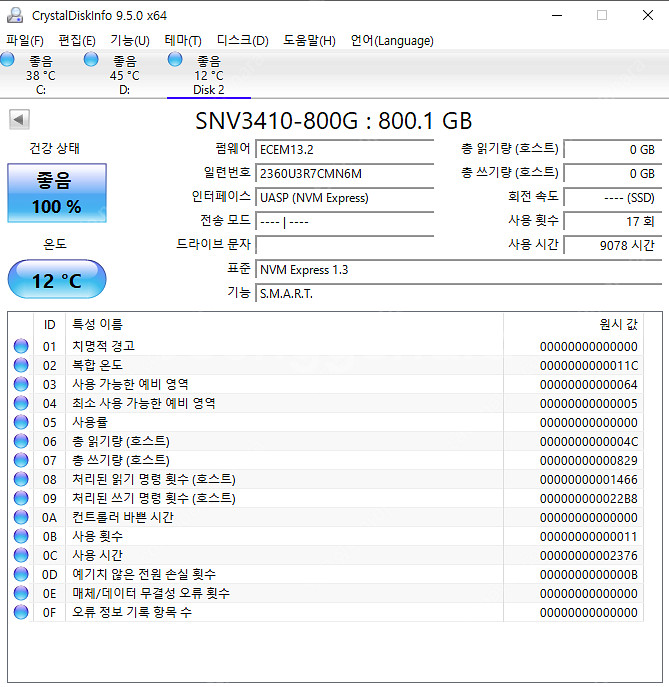This screenshot has height=687, width=669.
Task: Click raw value 00000000022B8 of 쓰기 명령 횟수
Action: [x=589, y=499]
